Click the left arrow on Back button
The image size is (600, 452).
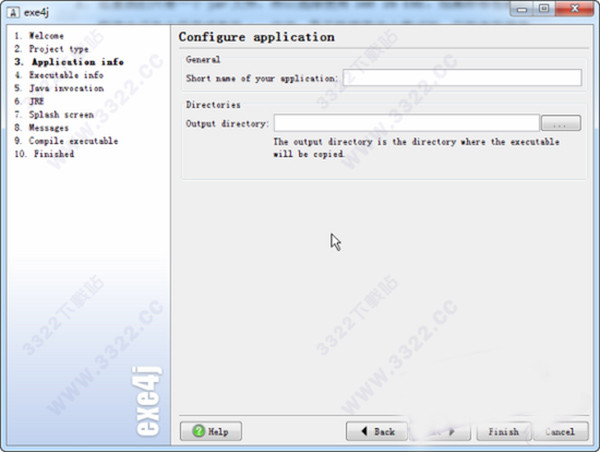click(365, 431)
